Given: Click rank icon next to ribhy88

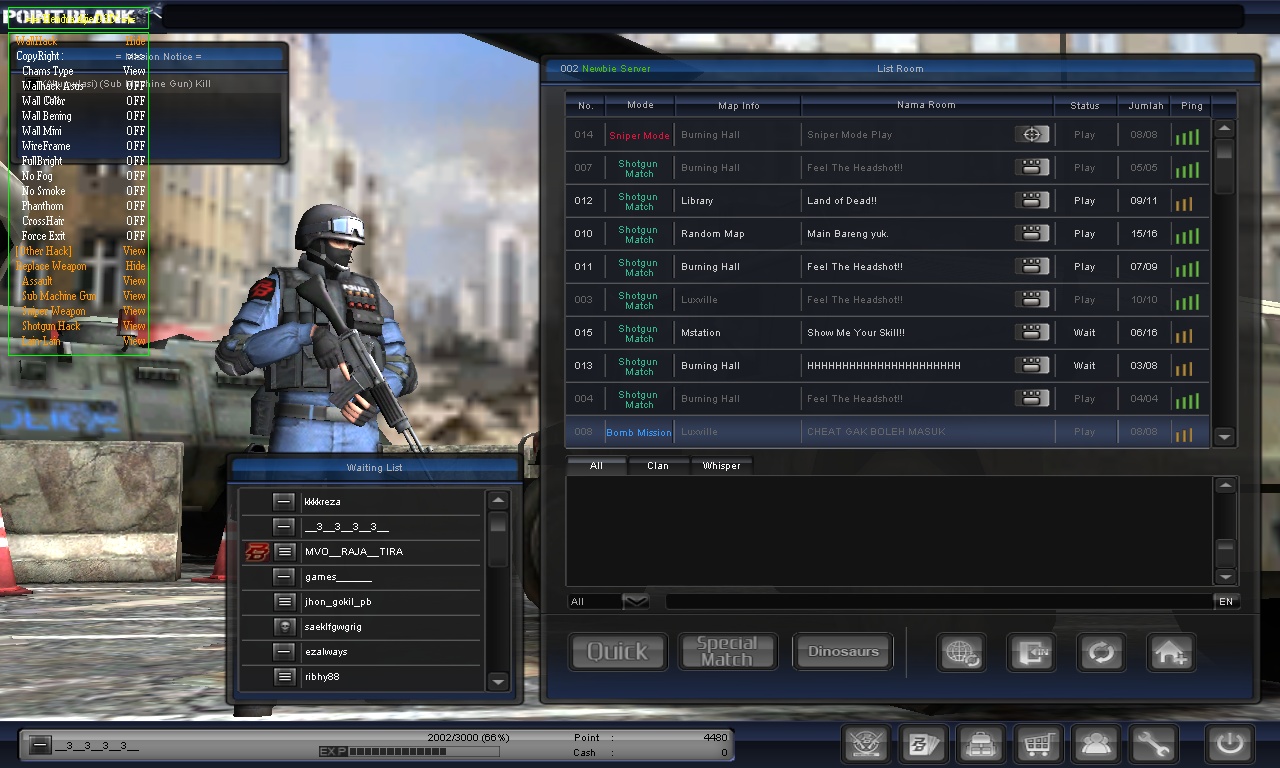Looking at the screenshot, I should [284, 676].
